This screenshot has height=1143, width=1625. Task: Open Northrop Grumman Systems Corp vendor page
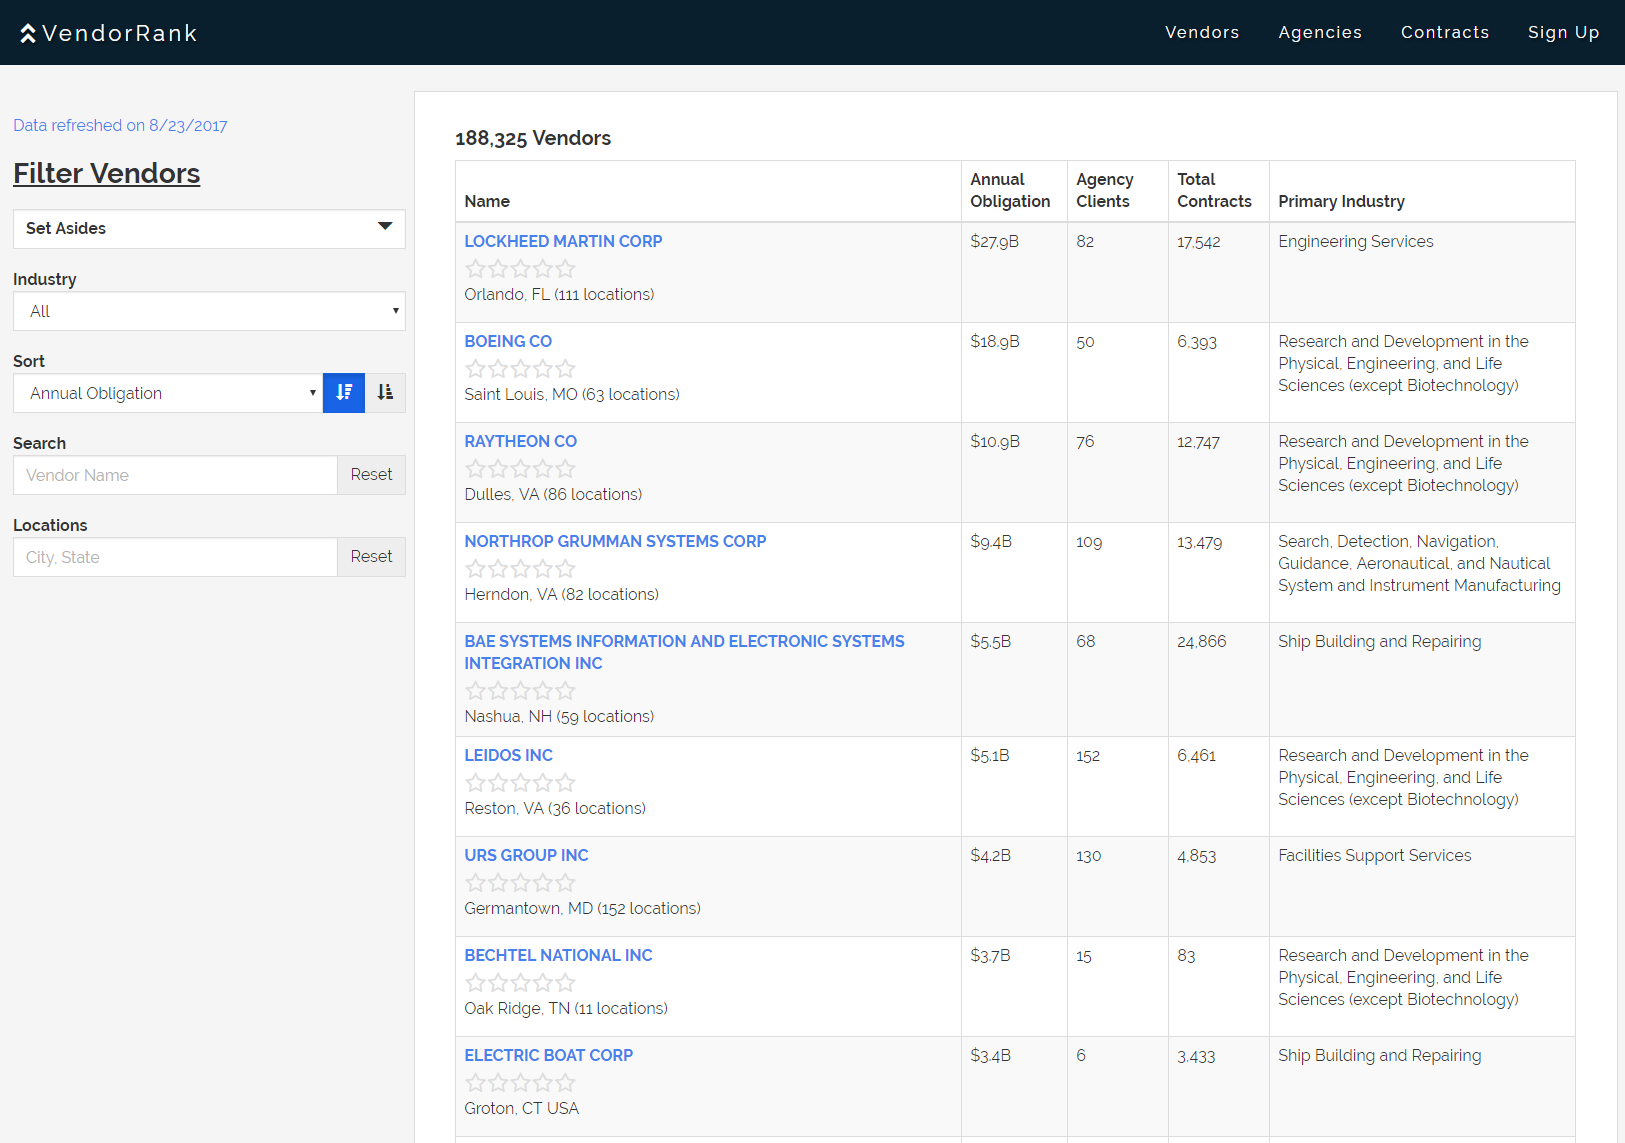[x=615, y=541]
